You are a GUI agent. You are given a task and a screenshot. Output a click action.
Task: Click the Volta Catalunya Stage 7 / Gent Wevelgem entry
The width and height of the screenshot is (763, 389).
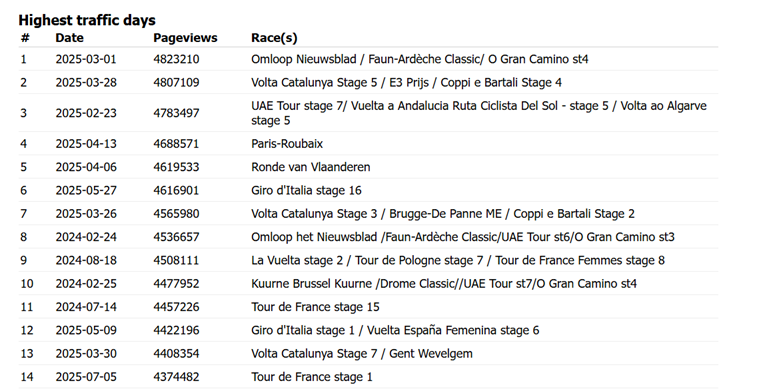tap(362, 353)
